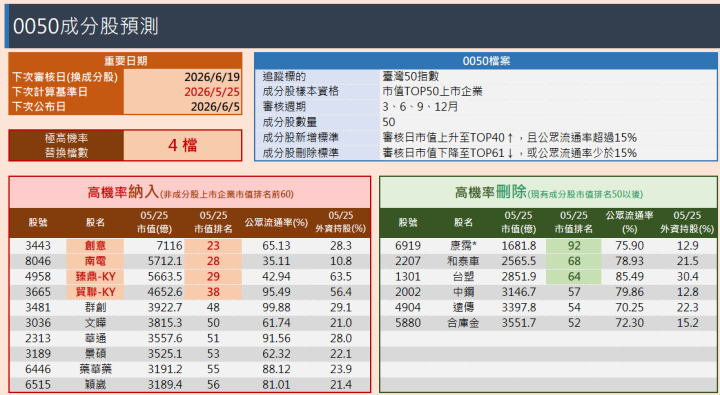This screenshot has height=395, width=720.
Task: Click the stock name 康霈*
Action: coord(463,246)
